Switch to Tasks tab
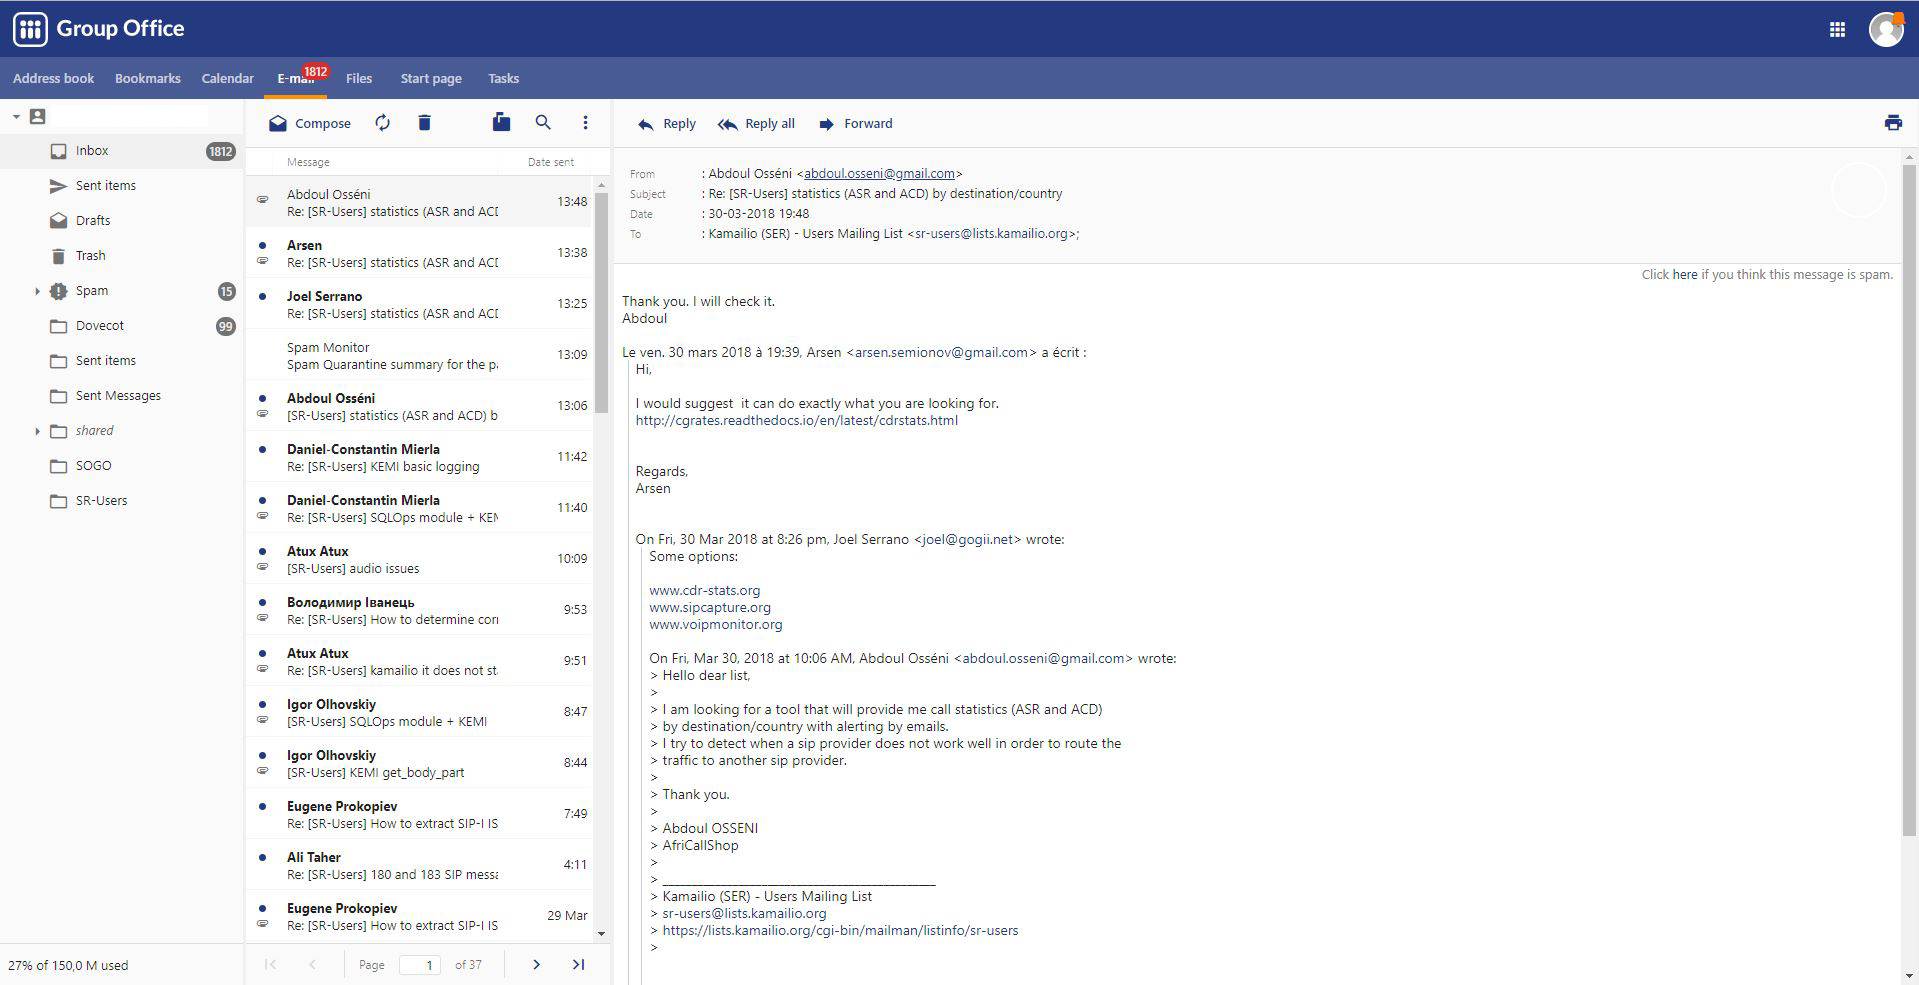The height and width of the screenshot is (985, 1919). pos(503,78)
